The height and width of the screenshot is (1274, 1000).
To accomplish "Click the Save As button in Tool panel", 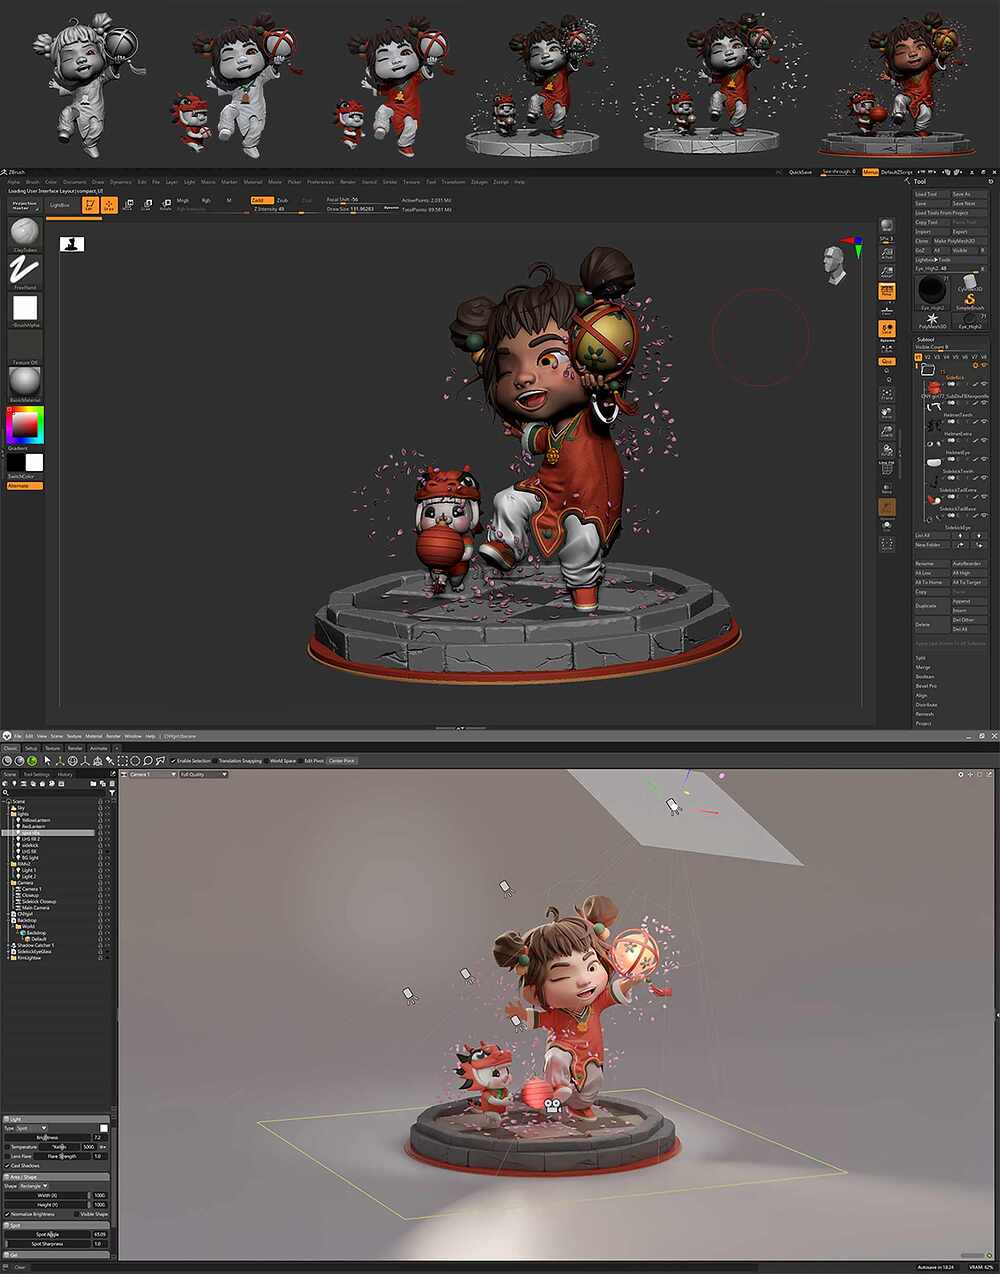I will [969, 194].
